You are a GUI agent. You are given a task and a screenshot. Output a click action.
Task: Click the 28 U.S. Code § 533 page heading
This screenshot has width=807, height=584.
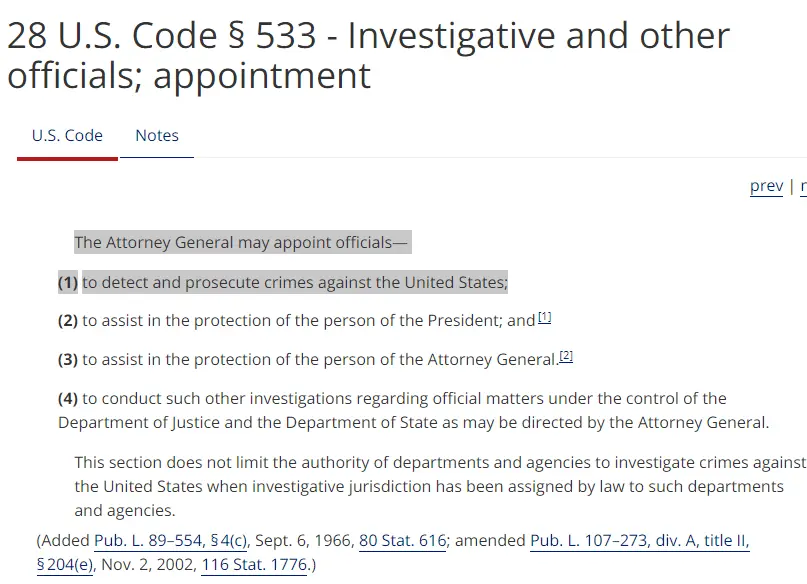tap(368, 56)
